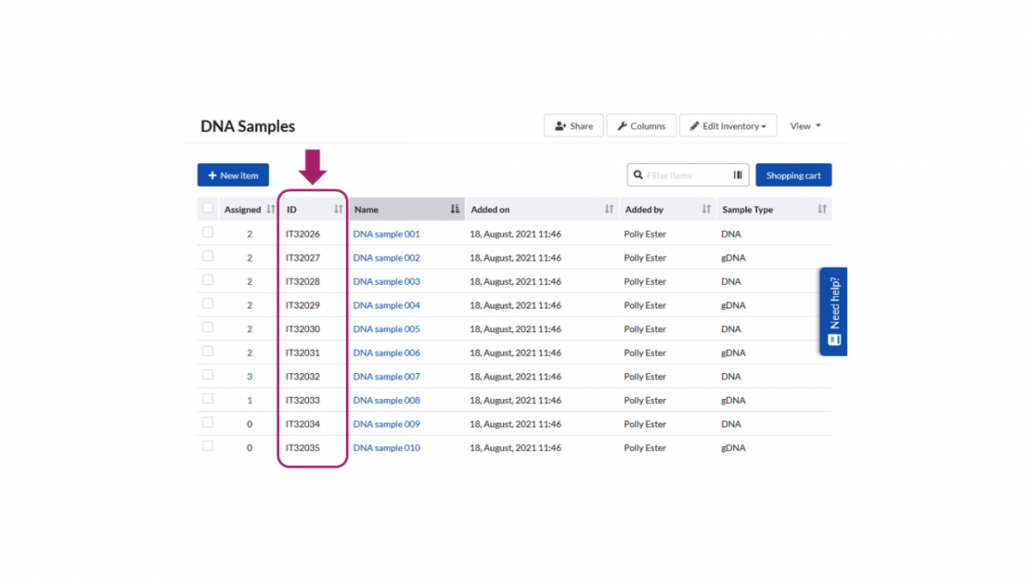Select the checkbox for DNA sample 005

click(208, 328)
